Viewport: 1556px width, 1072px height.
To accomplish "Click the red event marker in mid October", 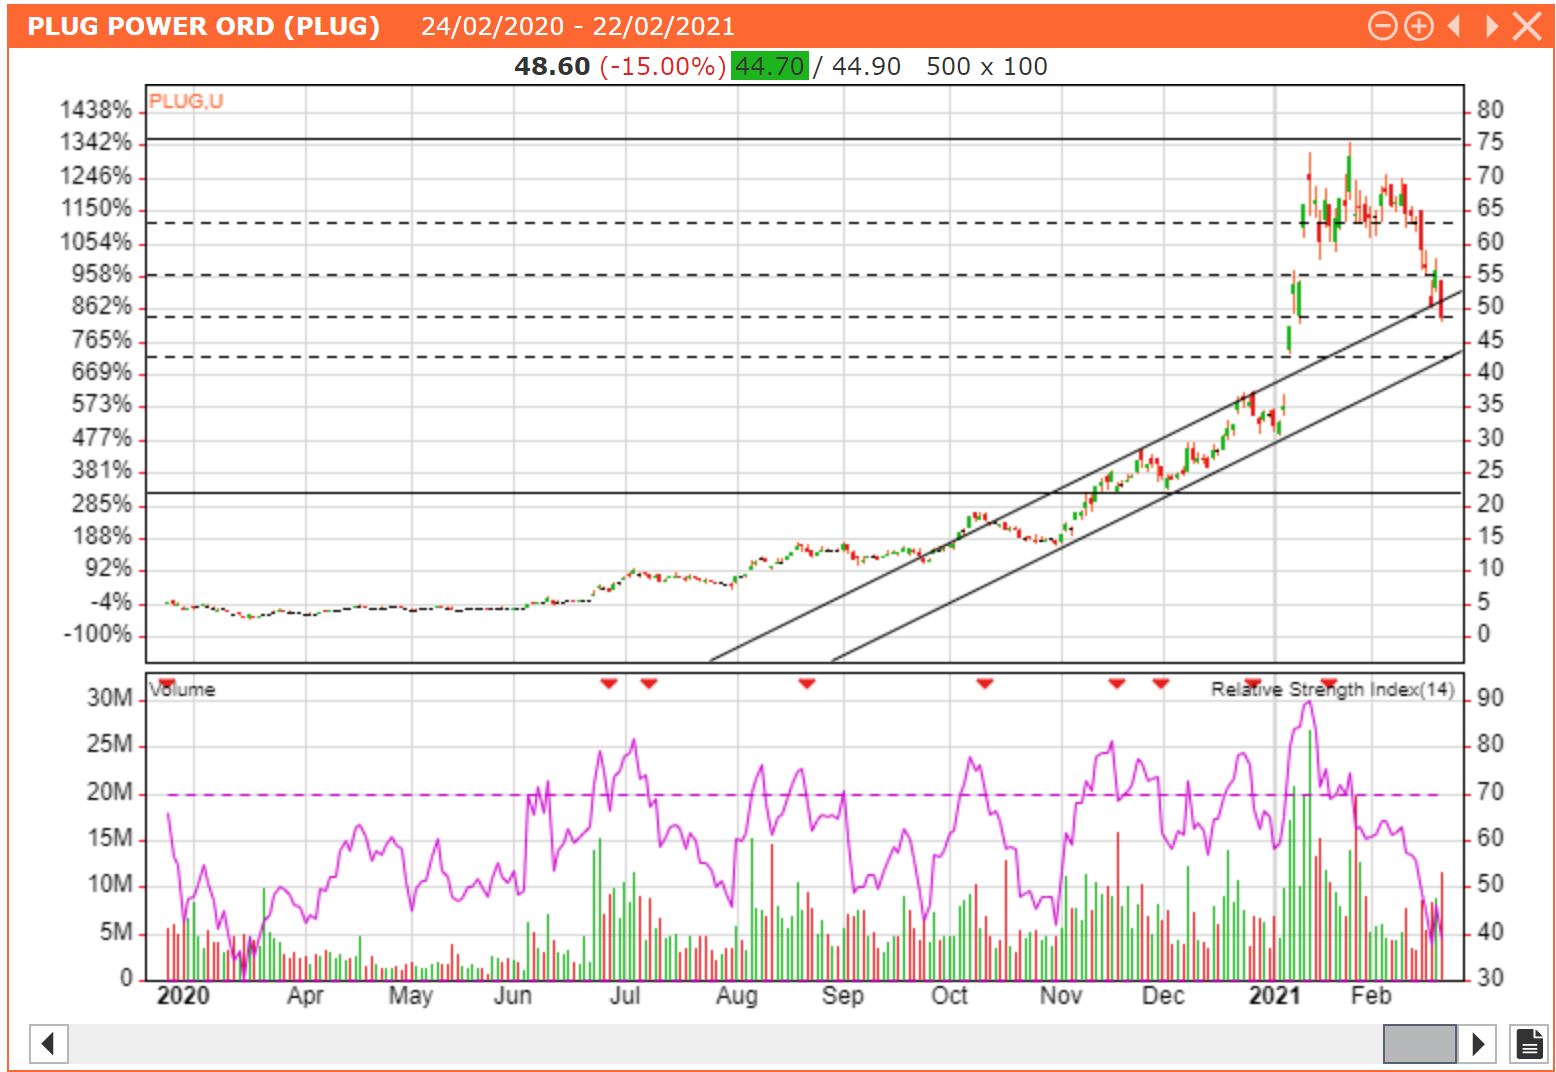I will (985, 683).
